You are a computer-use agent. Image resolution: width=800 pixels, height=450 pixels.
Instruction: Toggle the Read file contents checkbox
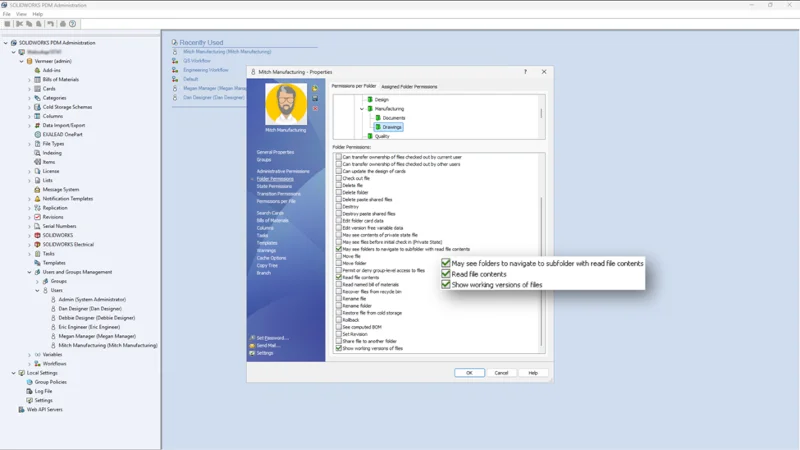pyautogui.click(x=339, y=277)
